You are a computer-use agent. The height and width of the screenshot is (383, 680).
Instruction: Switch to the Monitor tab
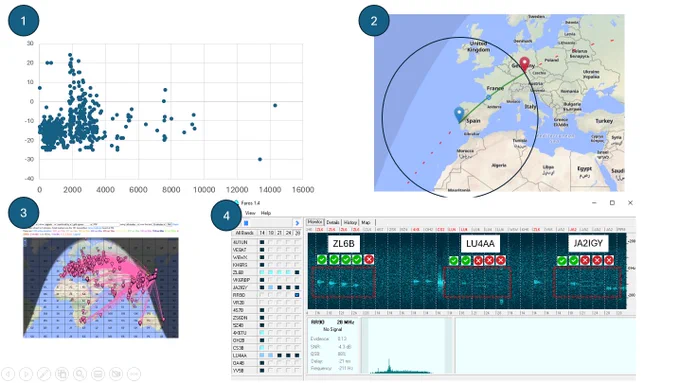315,222
